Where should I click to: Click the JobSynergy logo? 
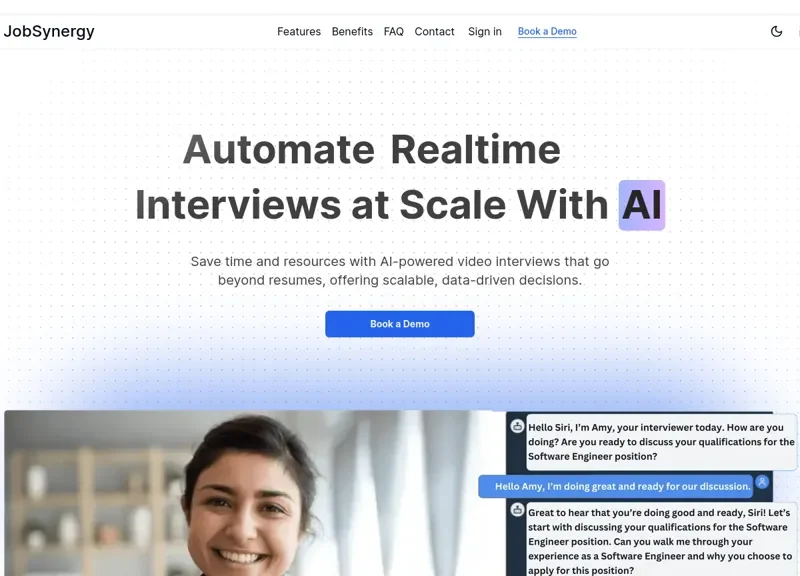click(49, 32)
